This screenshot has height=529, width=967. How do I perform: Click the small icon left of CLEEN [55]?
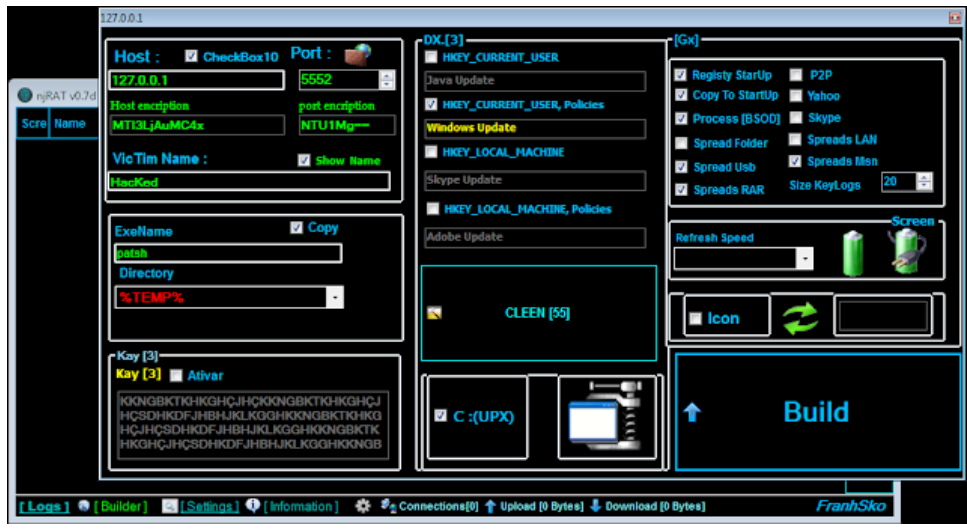(x=434, y=313)
